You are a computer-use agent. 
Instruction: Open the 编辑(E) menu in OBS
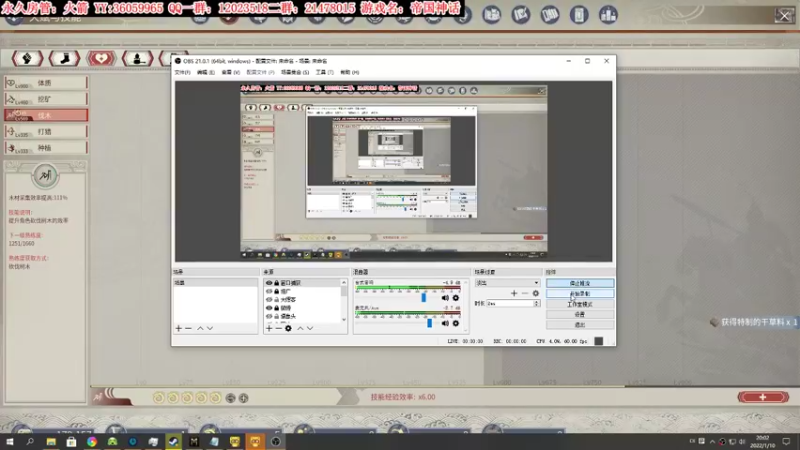click(x=206, y=72)
